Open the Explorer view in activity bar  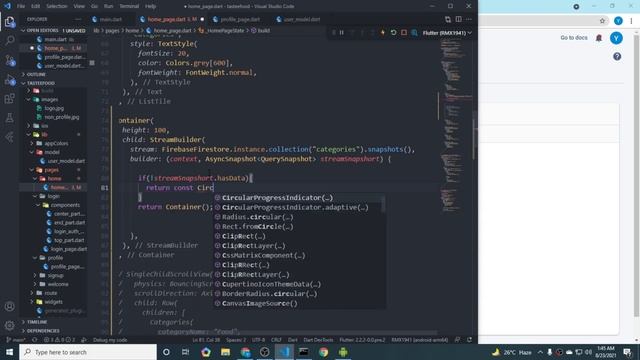pyautogui.click(x=9, y=21)
